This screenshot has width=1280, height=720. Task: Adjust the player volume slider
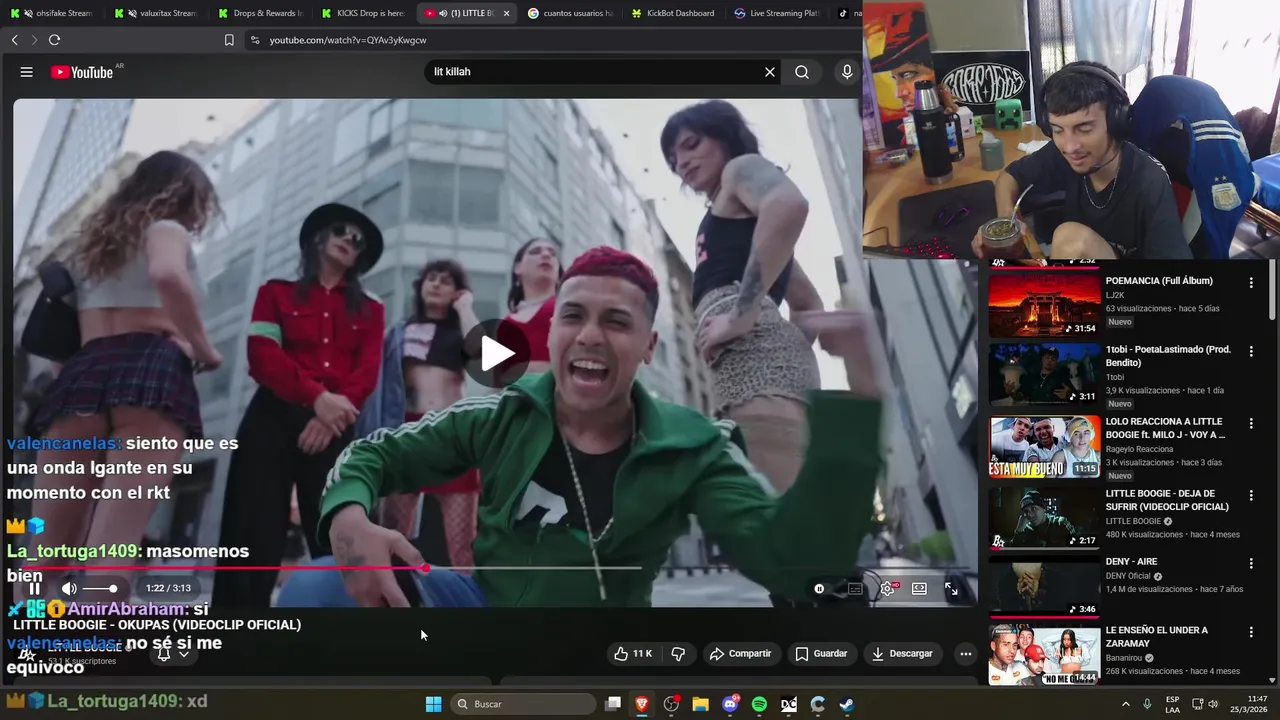click(x=99, y=588)
